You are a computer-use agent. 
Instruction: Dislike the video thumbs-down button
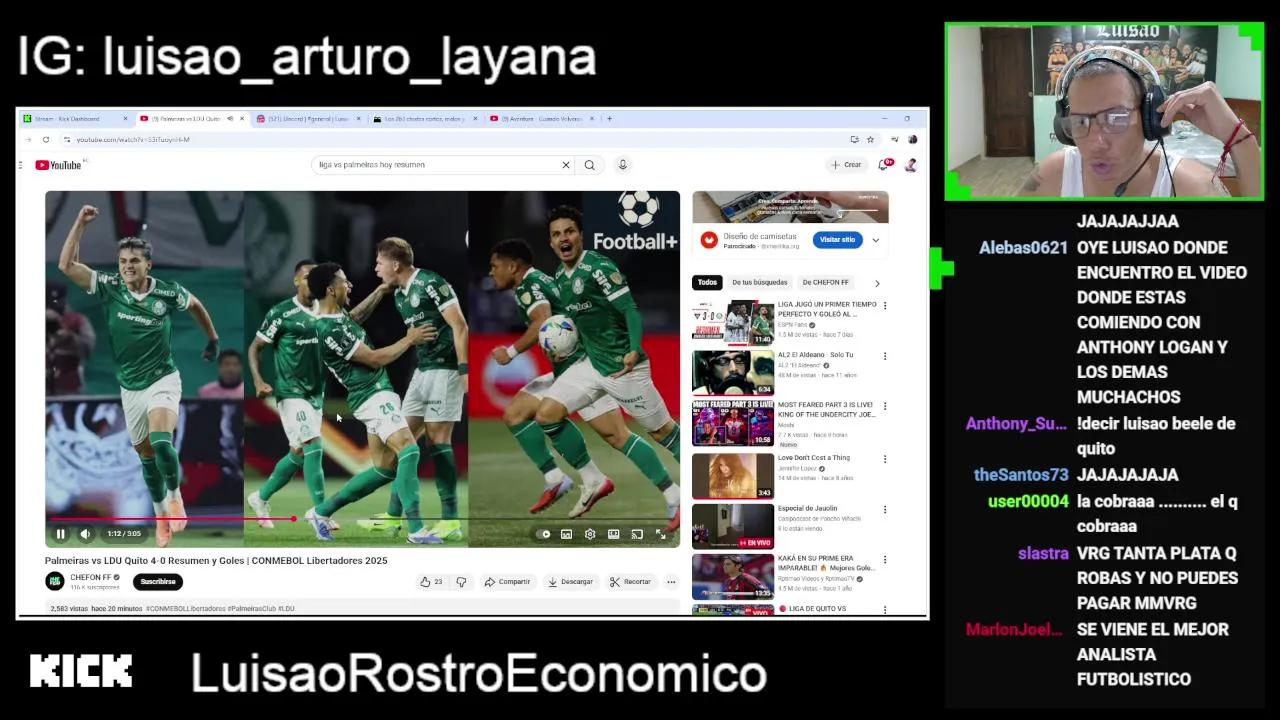coord(461,581)
